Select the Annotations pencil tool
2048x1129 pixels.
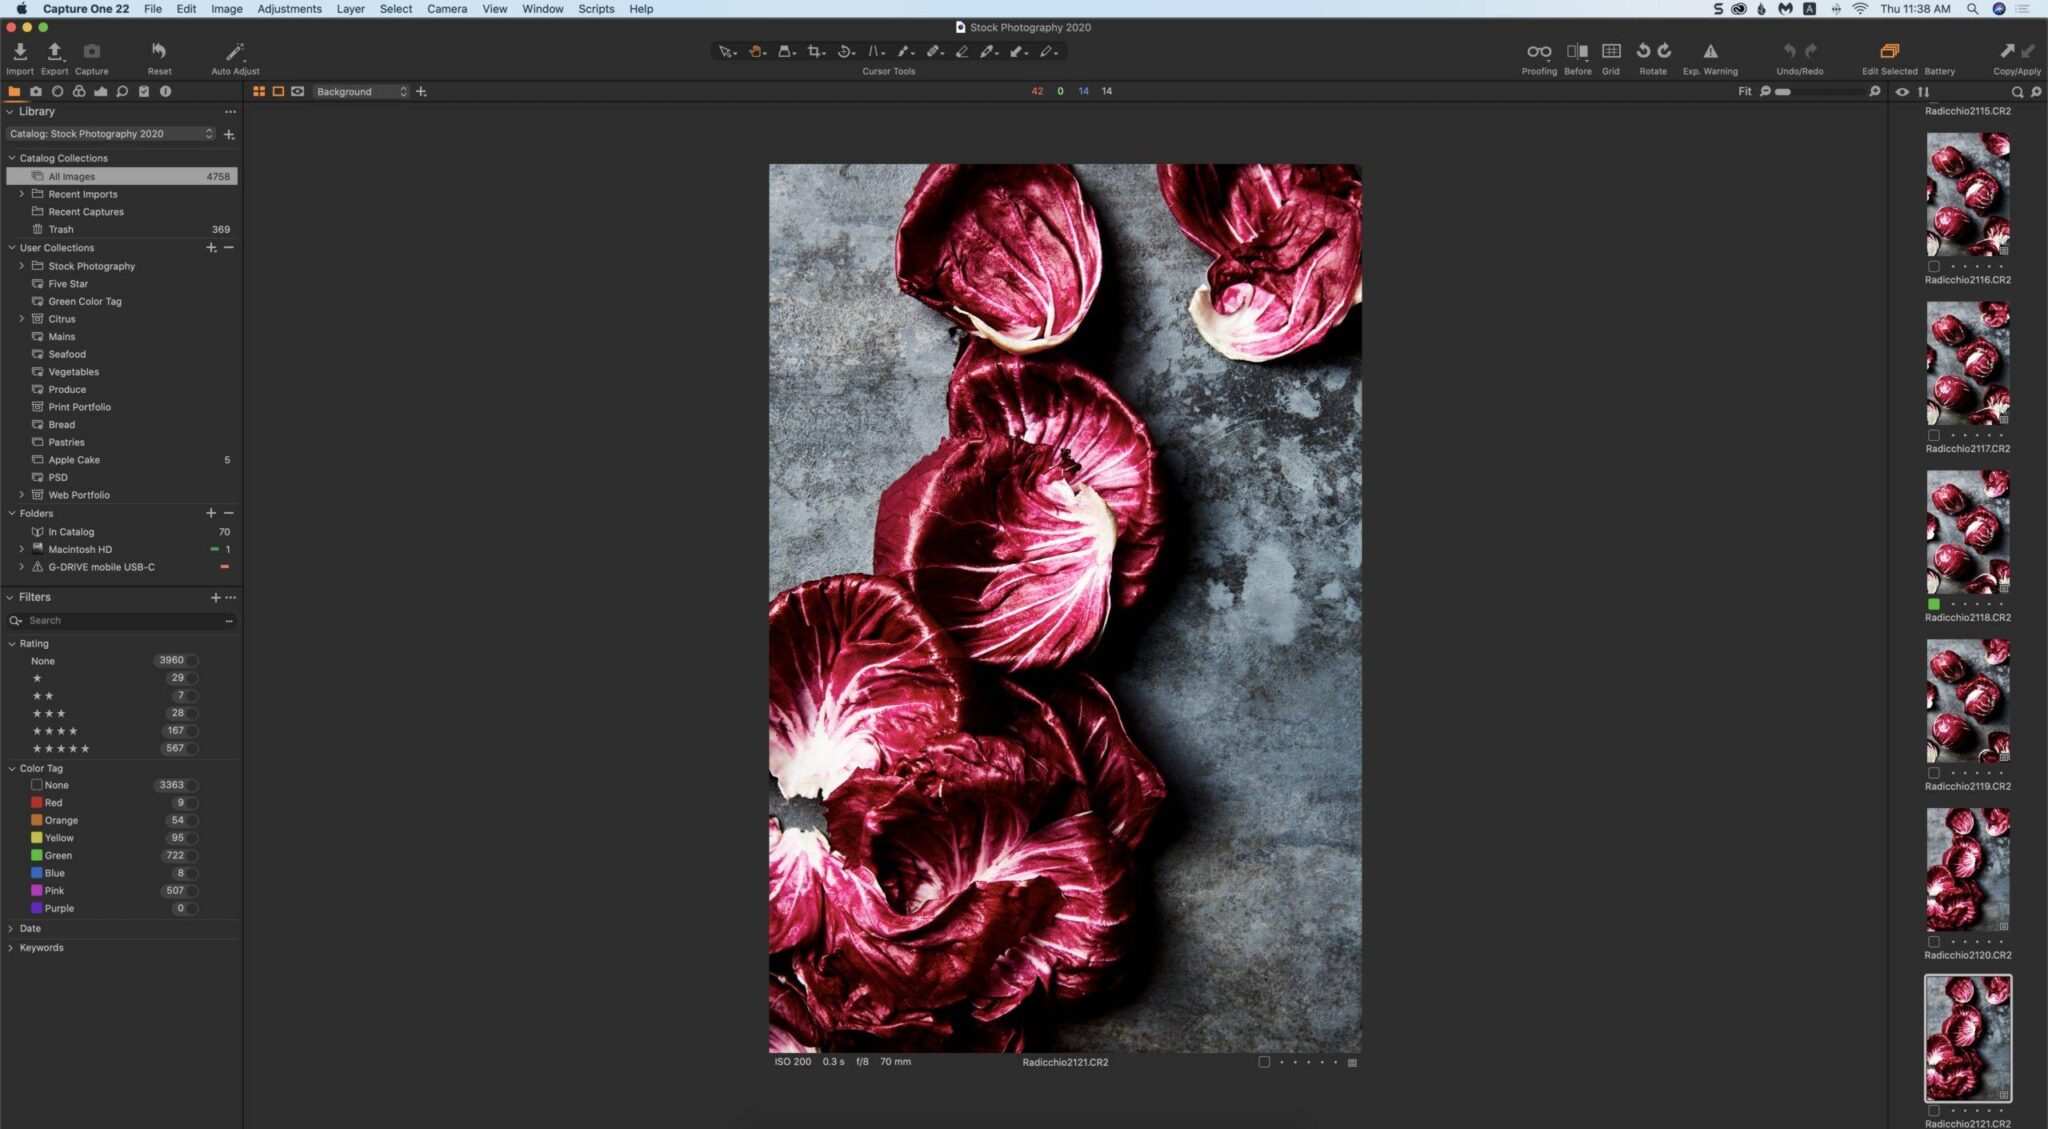pyautogui.click(x=1048, y=51)
